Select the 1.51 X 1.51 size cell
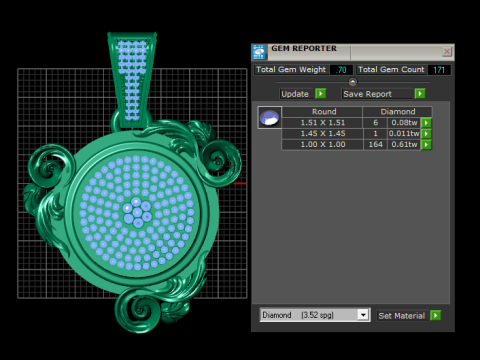Screen dimensions: 480x360 tap(323, 123)
